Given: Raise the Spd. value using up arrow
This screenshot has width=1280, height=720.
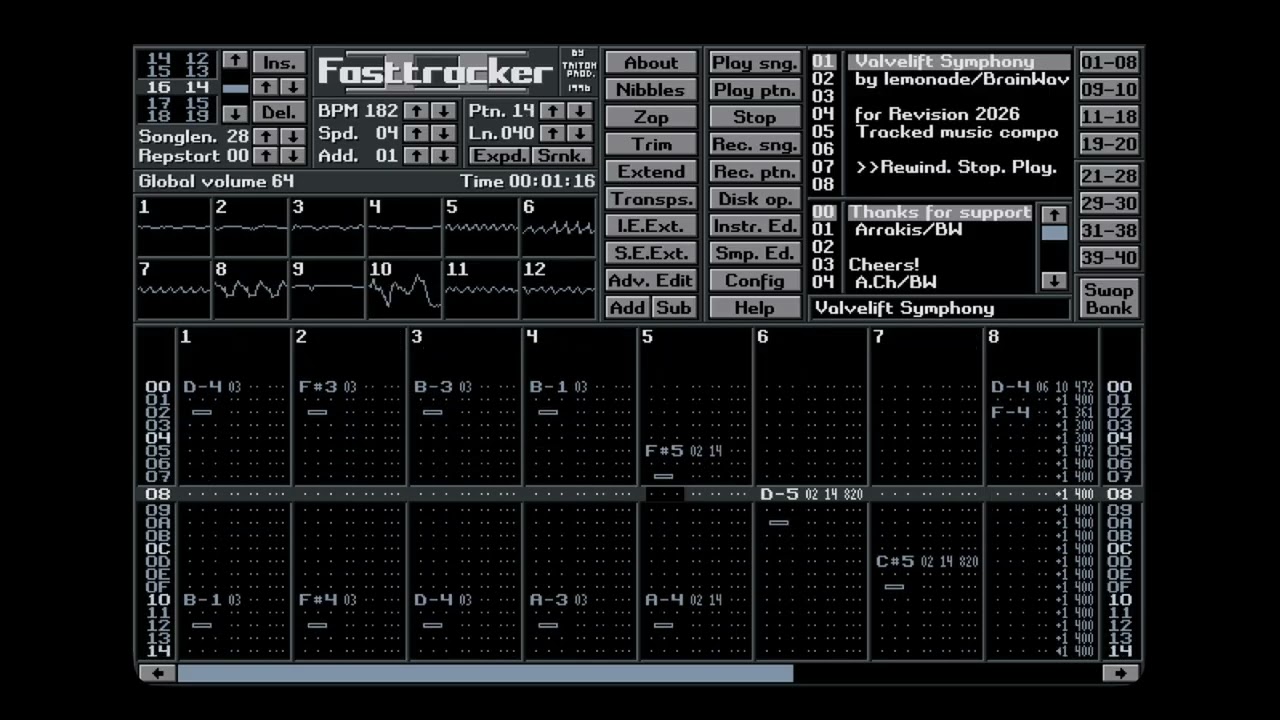Looking at the screenshot, I should pyautogui.click(x=418, y=133).
